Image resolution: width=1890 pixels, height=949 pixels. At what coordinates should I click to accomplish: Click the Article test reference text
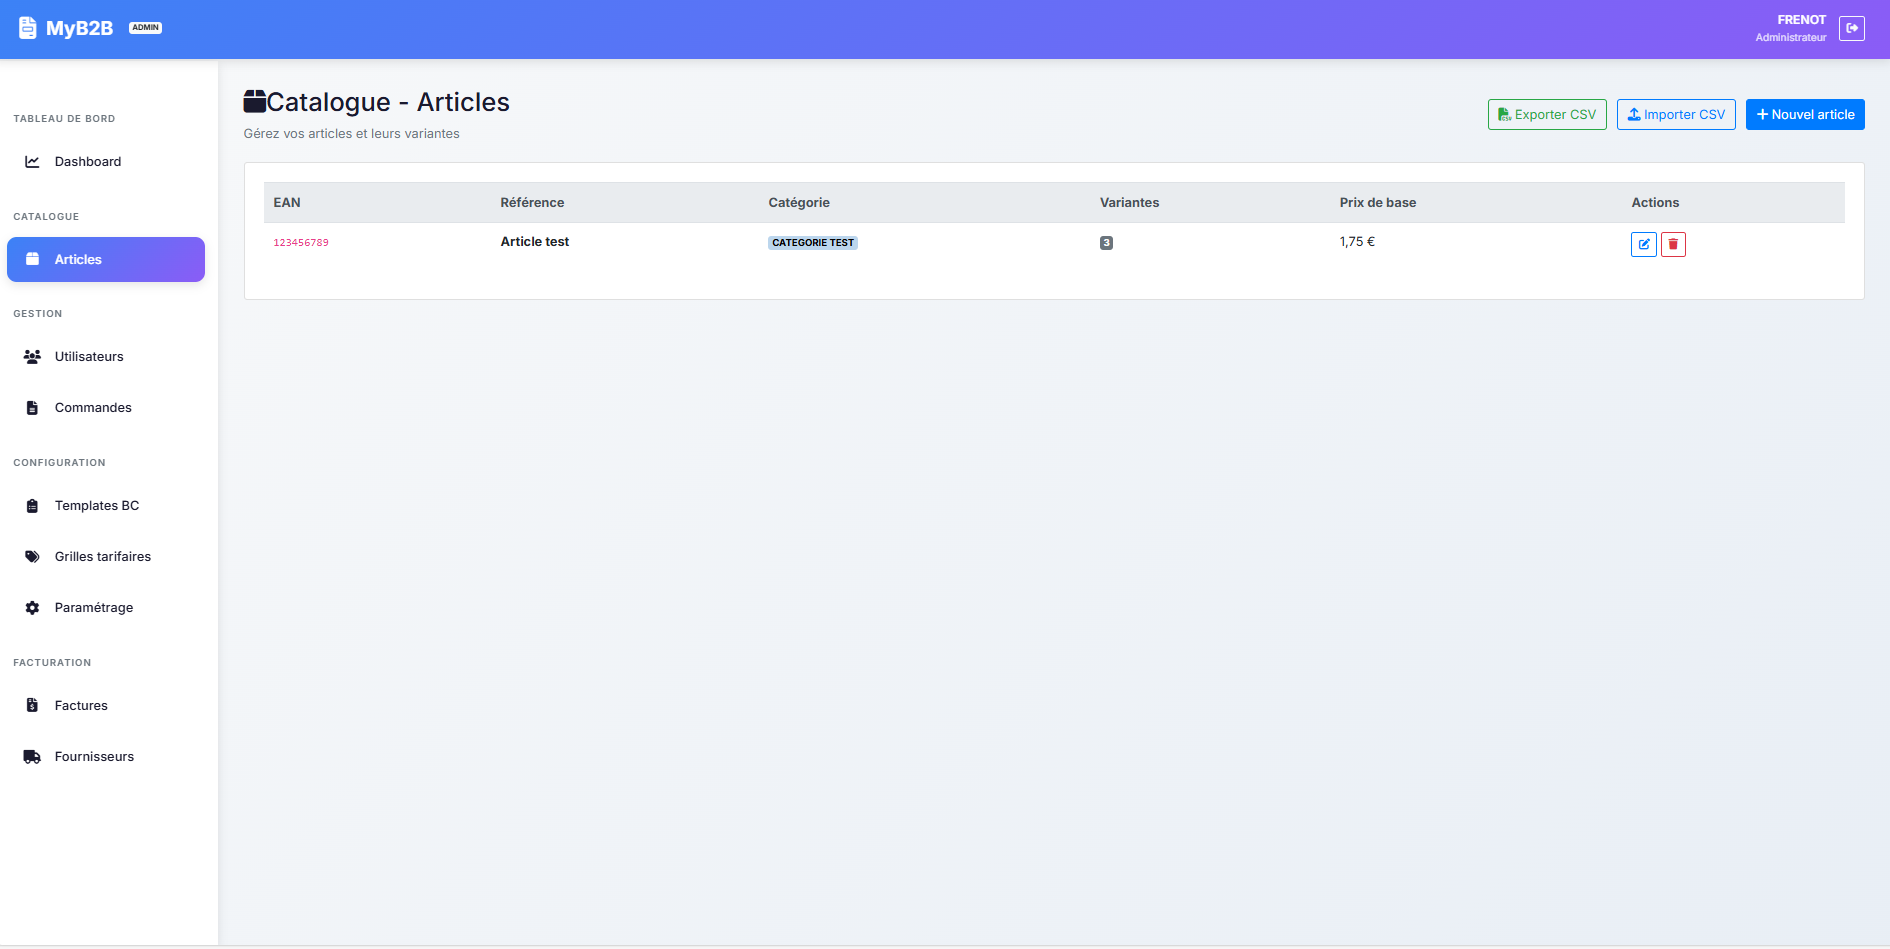pyautogui.click(x=535, y=242)
